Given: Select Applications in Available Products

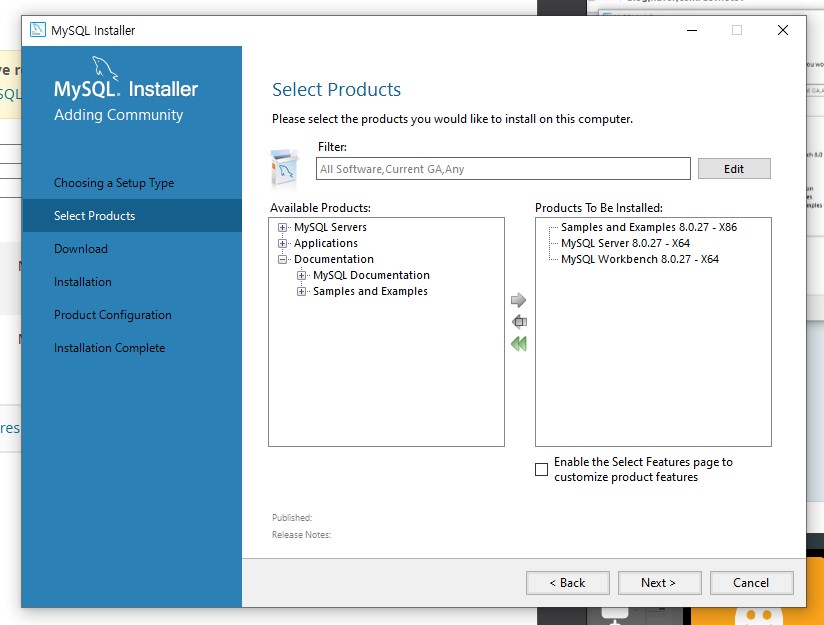Looking at the screenshot, I should coord(325,243).
